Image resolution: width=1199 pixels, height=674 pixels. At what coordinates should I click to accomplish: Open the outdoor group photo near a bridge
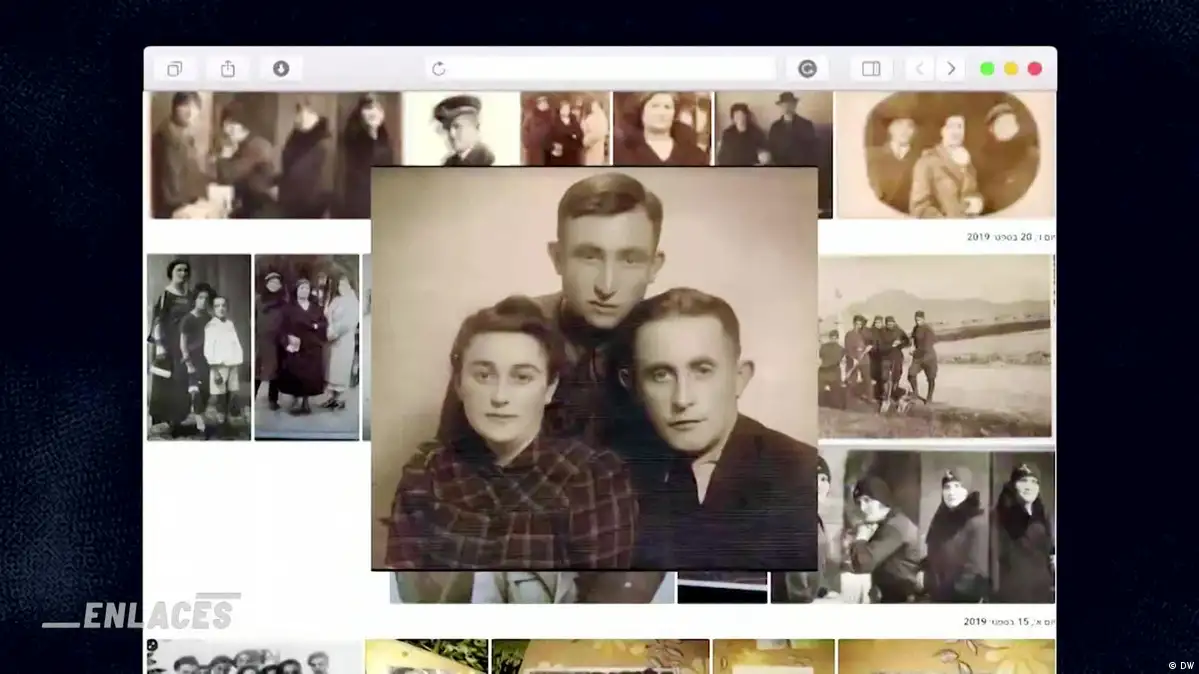(x=936, y=347)
